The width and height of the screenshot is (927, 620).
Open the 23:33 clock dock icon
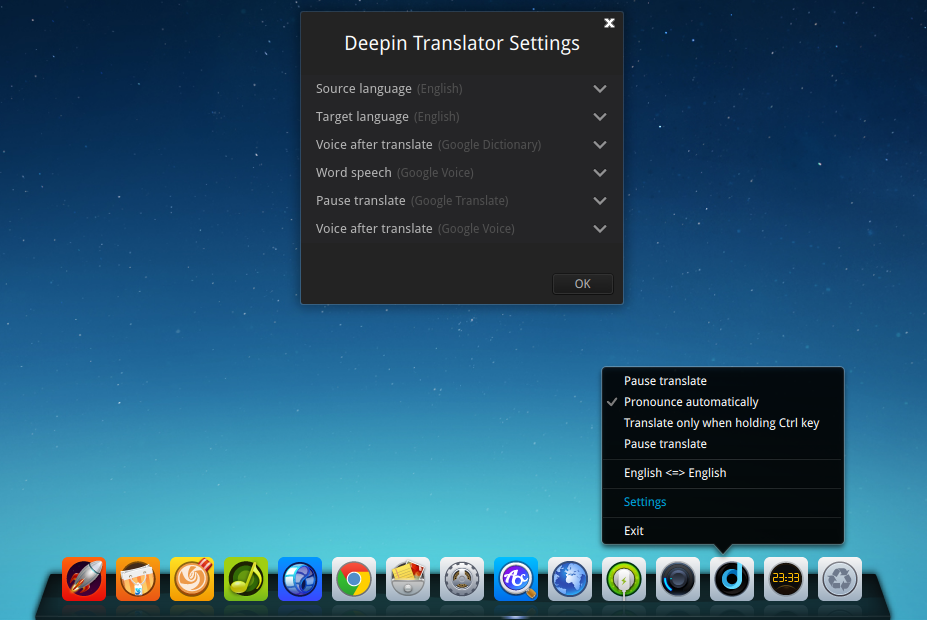(785, 579)
